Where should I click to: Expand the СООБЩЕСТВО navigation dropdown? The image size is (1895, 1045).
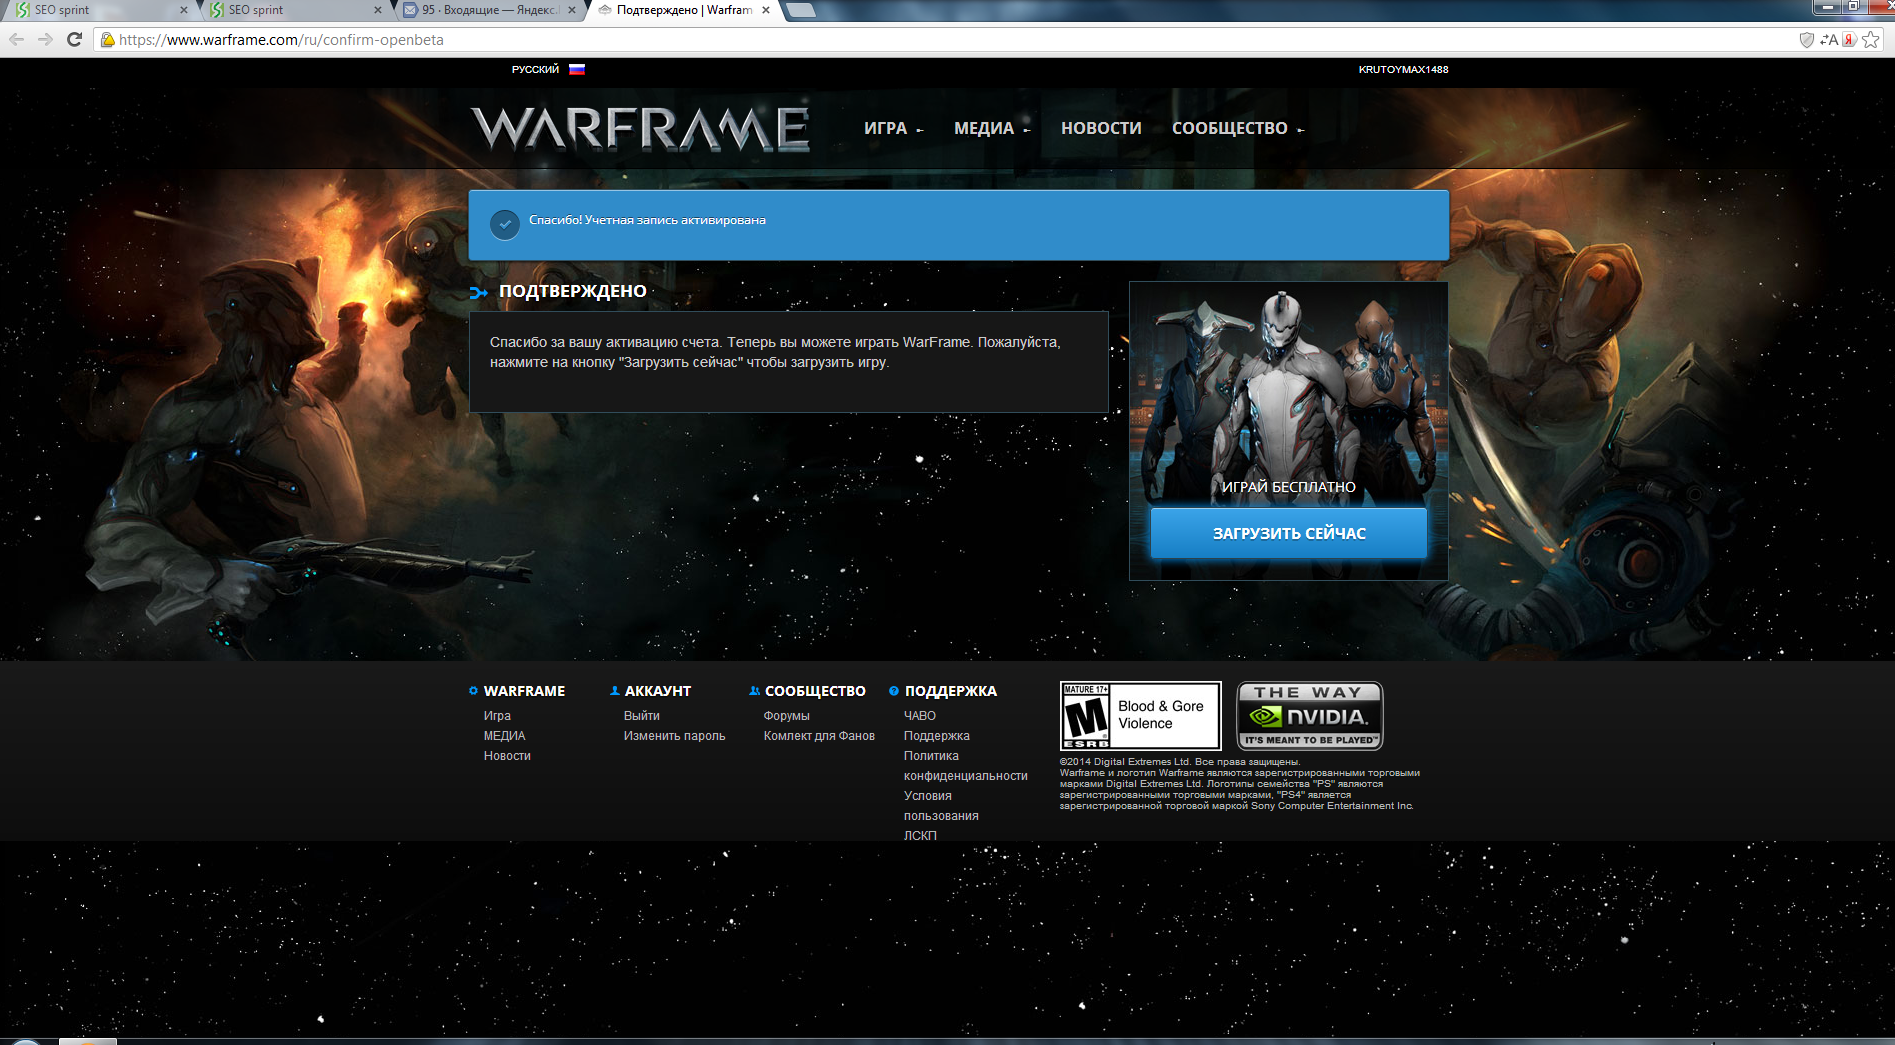tap(1238, 128)
